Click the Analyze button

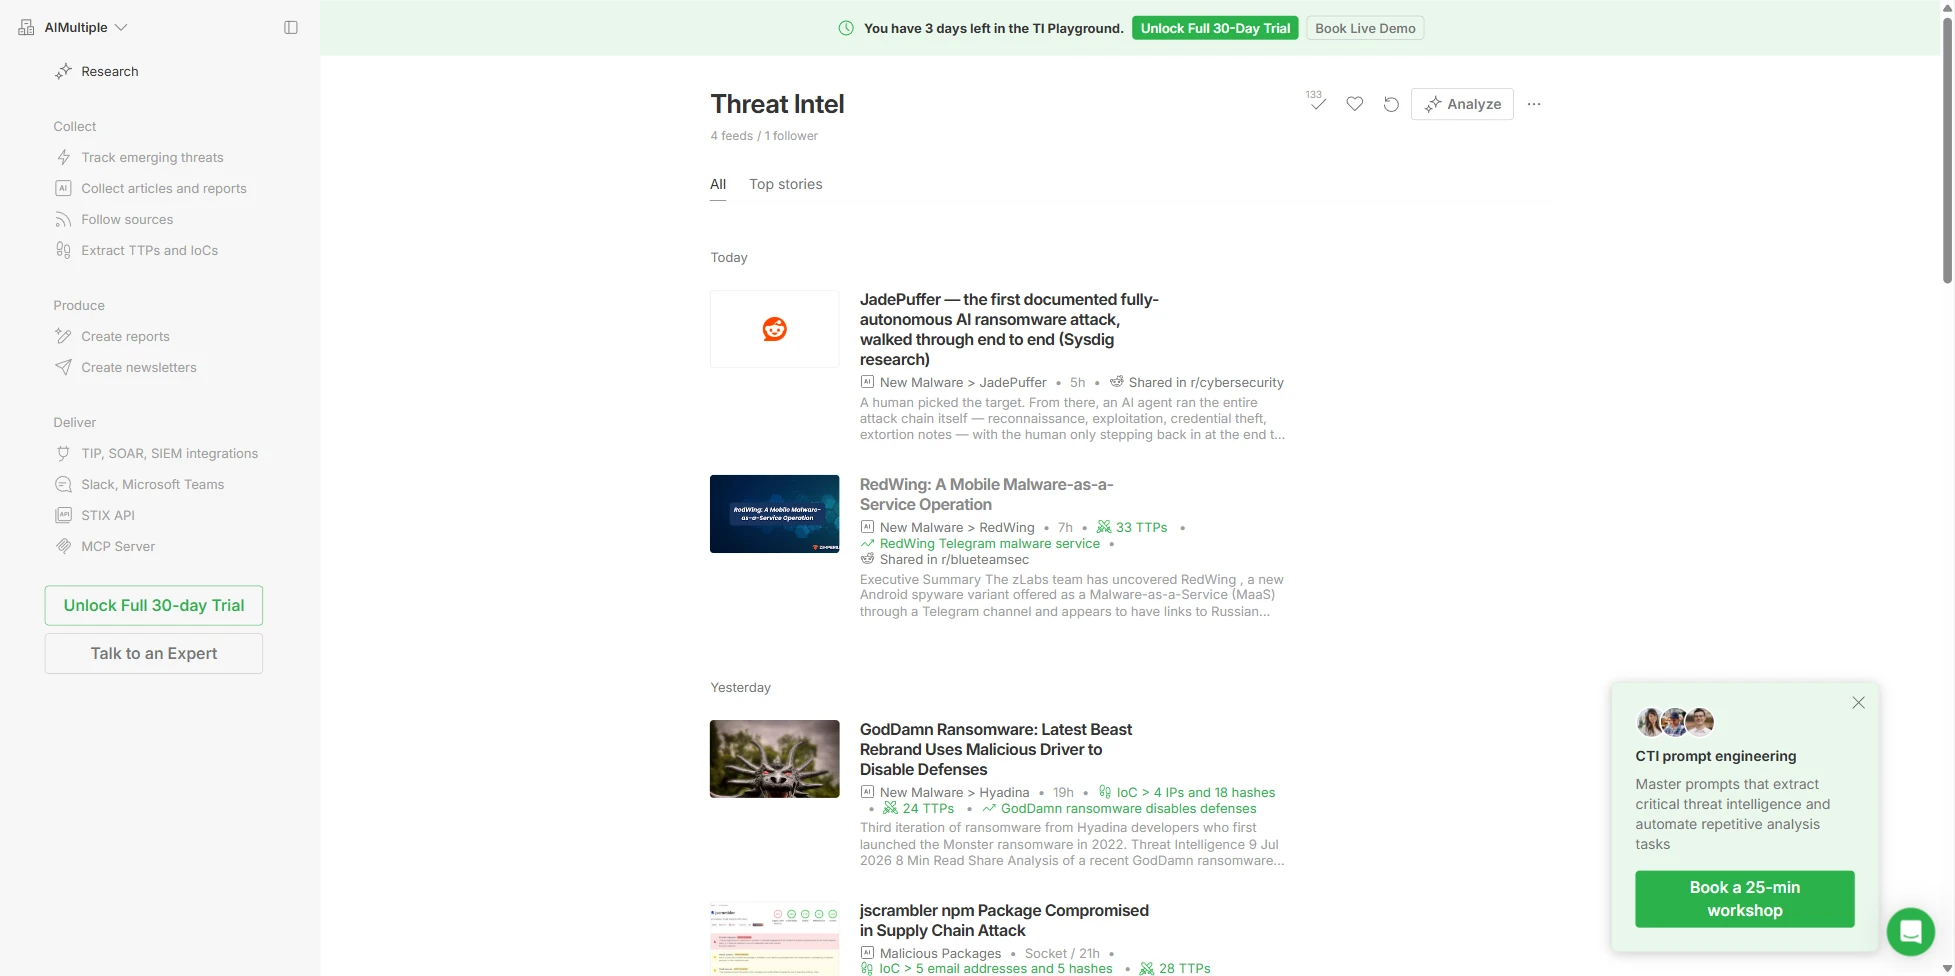point(1462,104)
